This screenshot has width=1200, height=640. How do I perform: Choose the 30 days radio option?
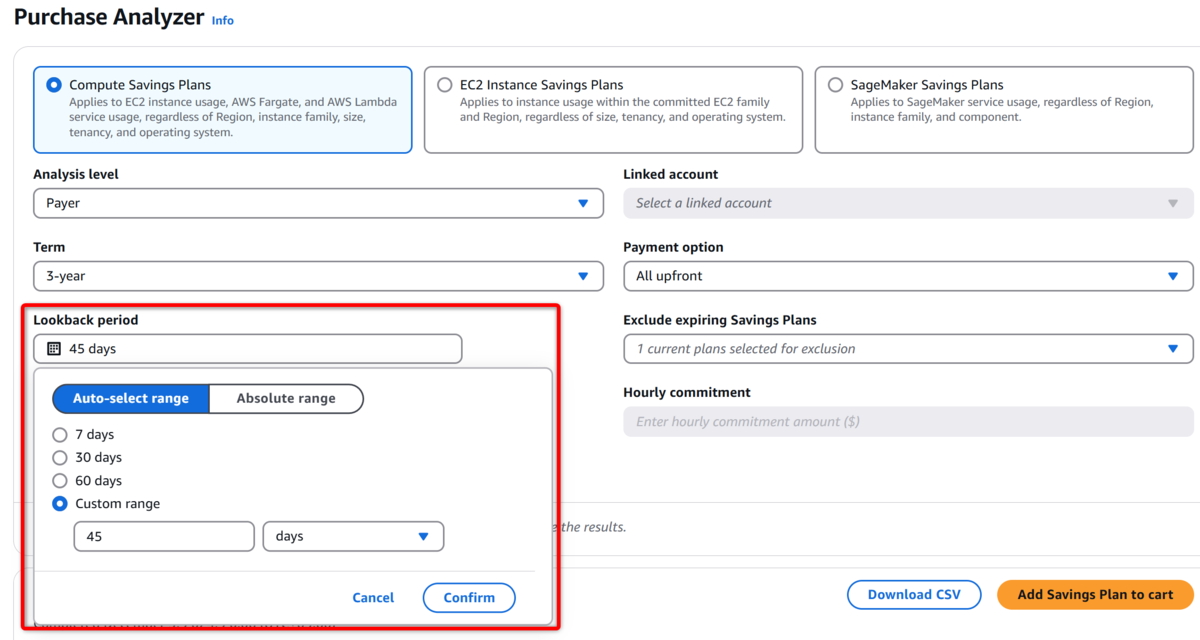click(60, 458)
